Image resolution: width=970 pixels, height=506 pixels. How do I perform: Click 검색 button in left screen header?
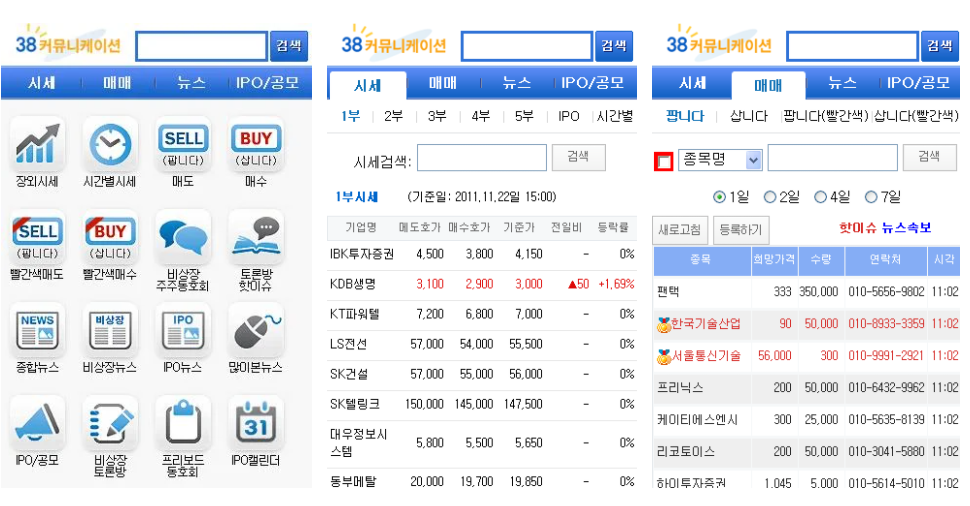coord(289,46)
